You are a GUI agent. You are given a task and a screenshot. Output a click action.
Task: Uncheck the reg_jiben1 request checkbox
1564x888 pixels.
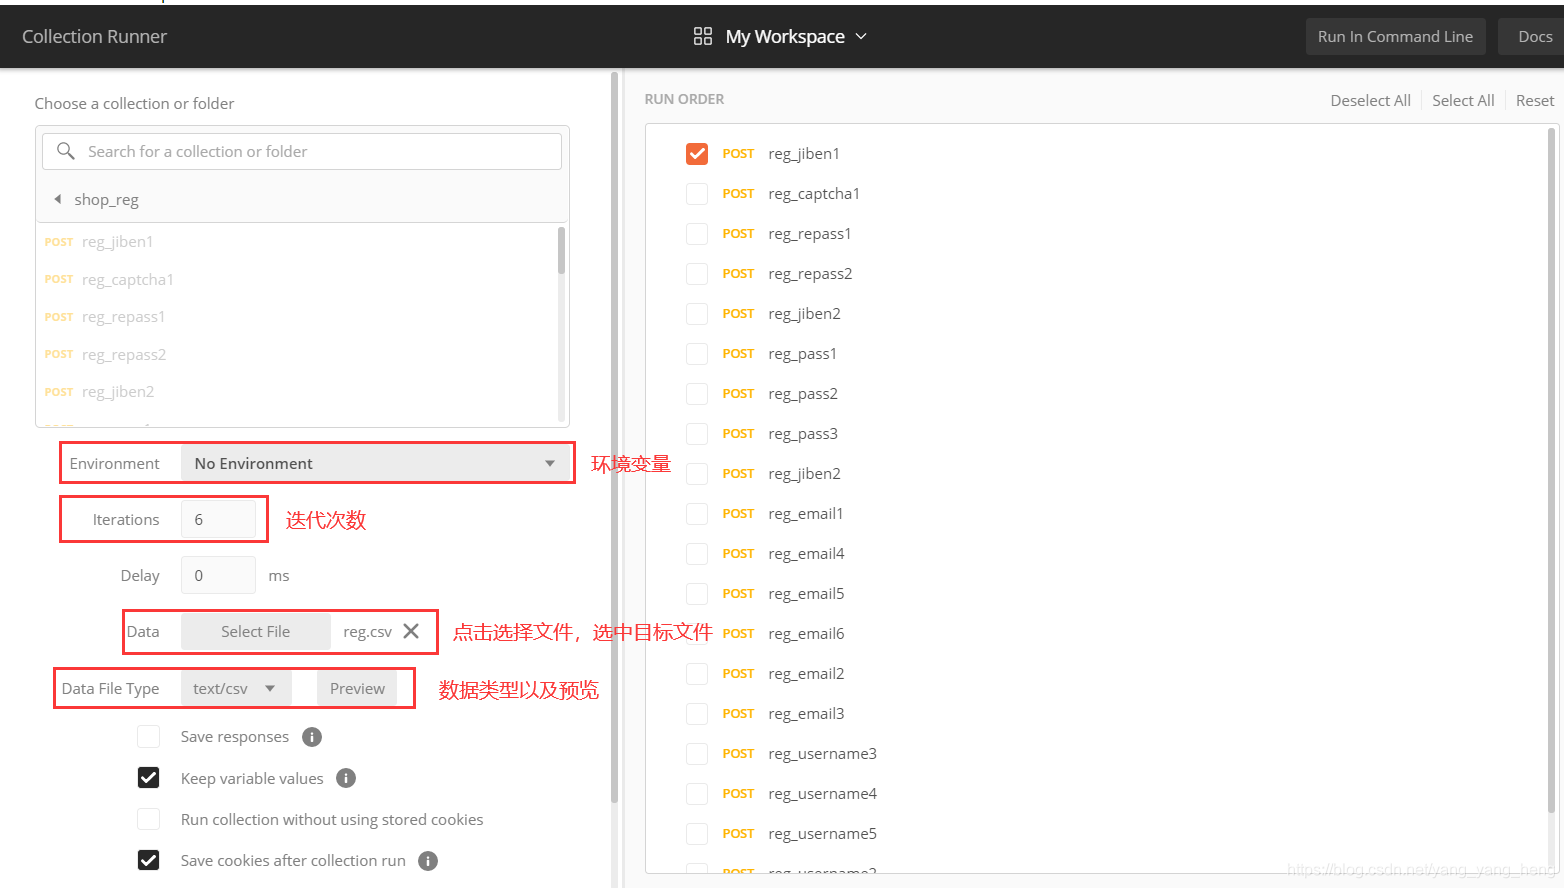696,153
